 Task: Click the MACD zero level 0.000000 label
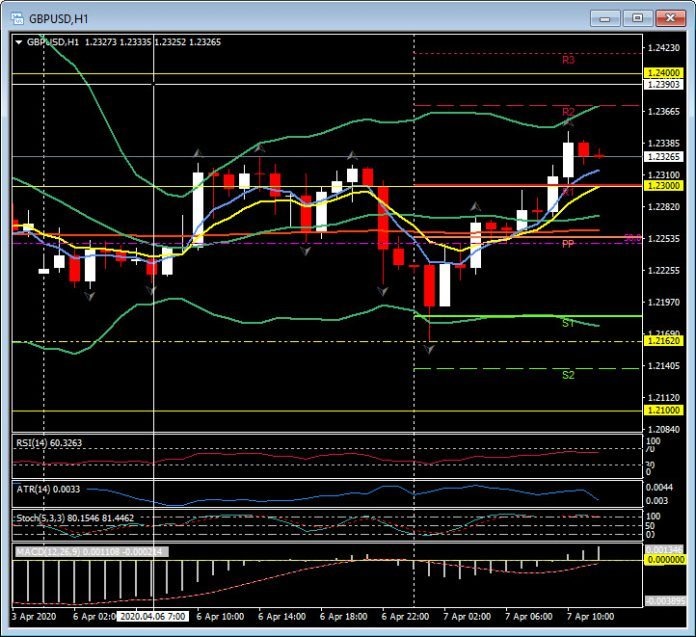click(x=665, y=560)
